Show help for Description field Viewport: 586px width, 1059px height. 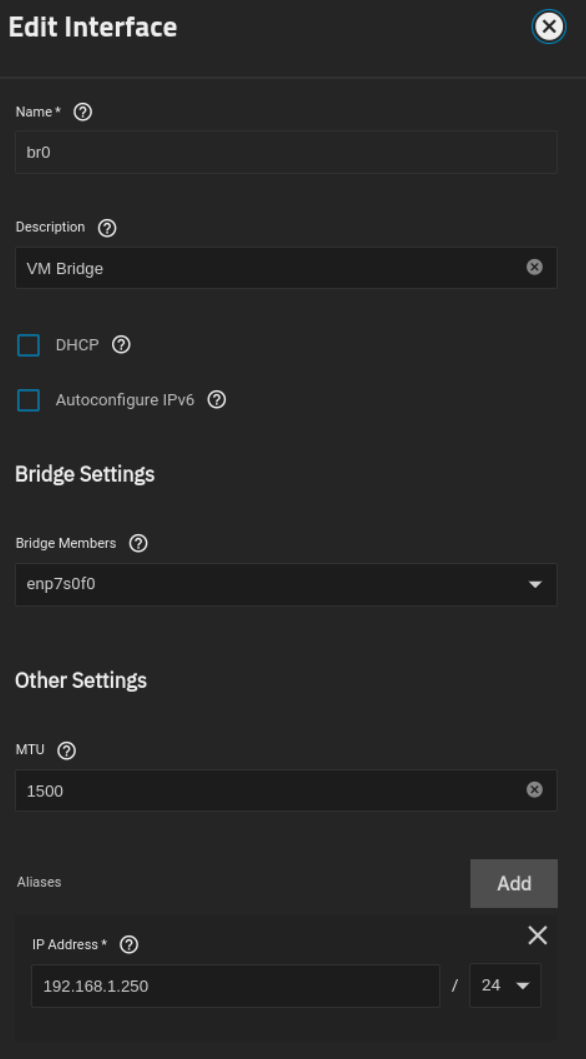(107, 228)
